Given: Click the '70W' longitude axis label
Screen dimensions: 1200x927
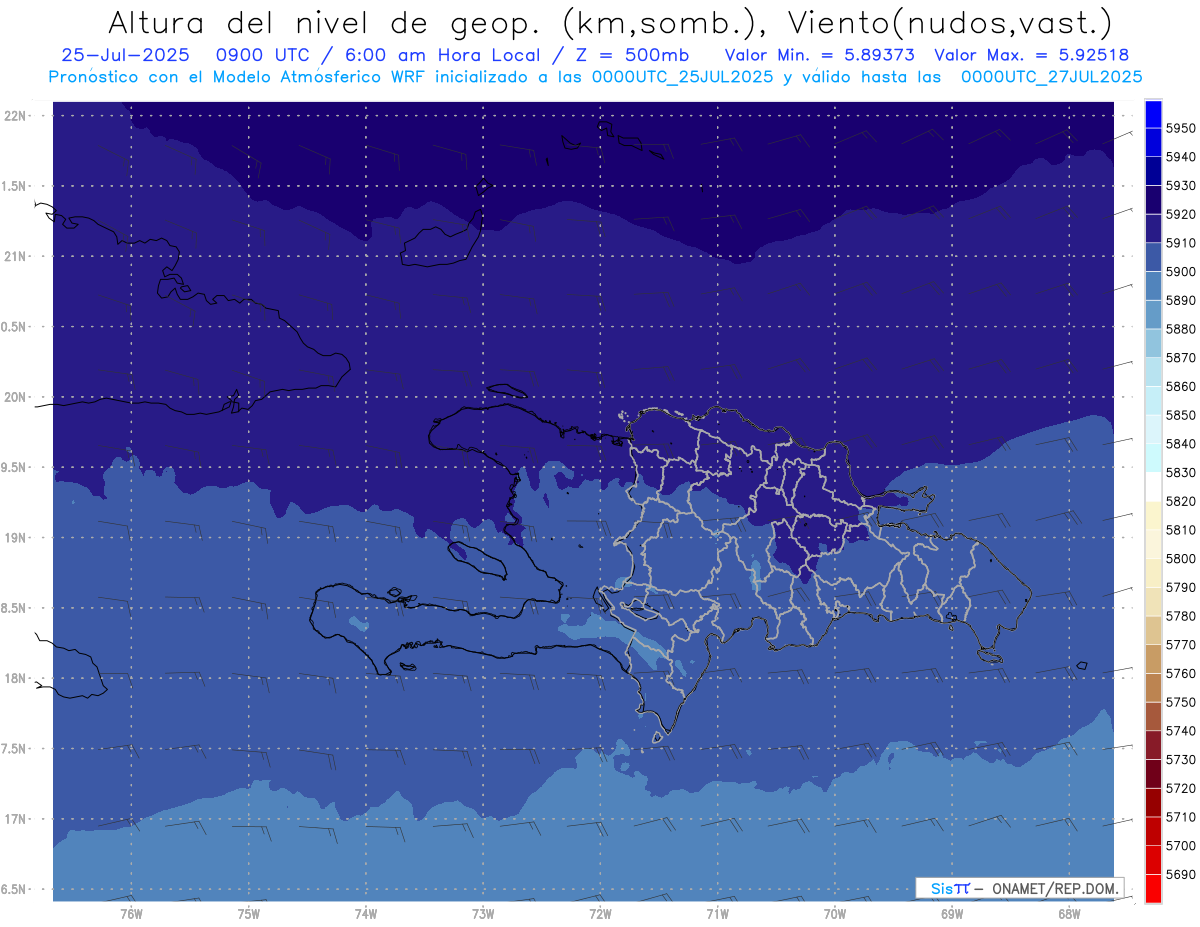Looking at the screenshot, I should 835,913.
